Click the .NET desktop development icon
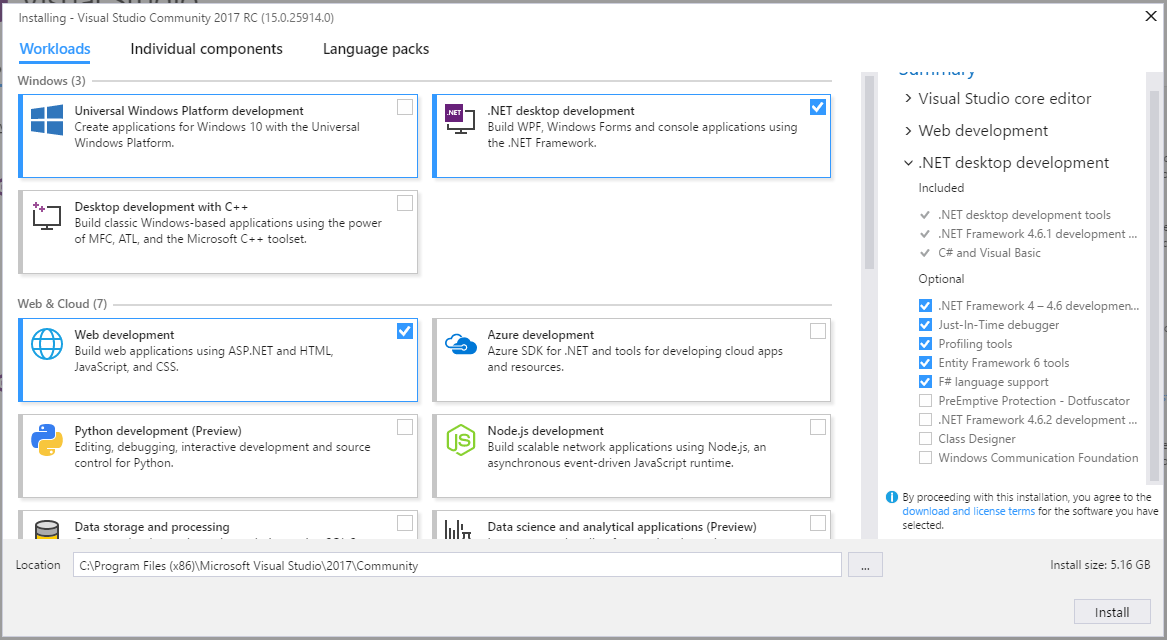This screenshot has width=1167, height=640. pos(456,118)
